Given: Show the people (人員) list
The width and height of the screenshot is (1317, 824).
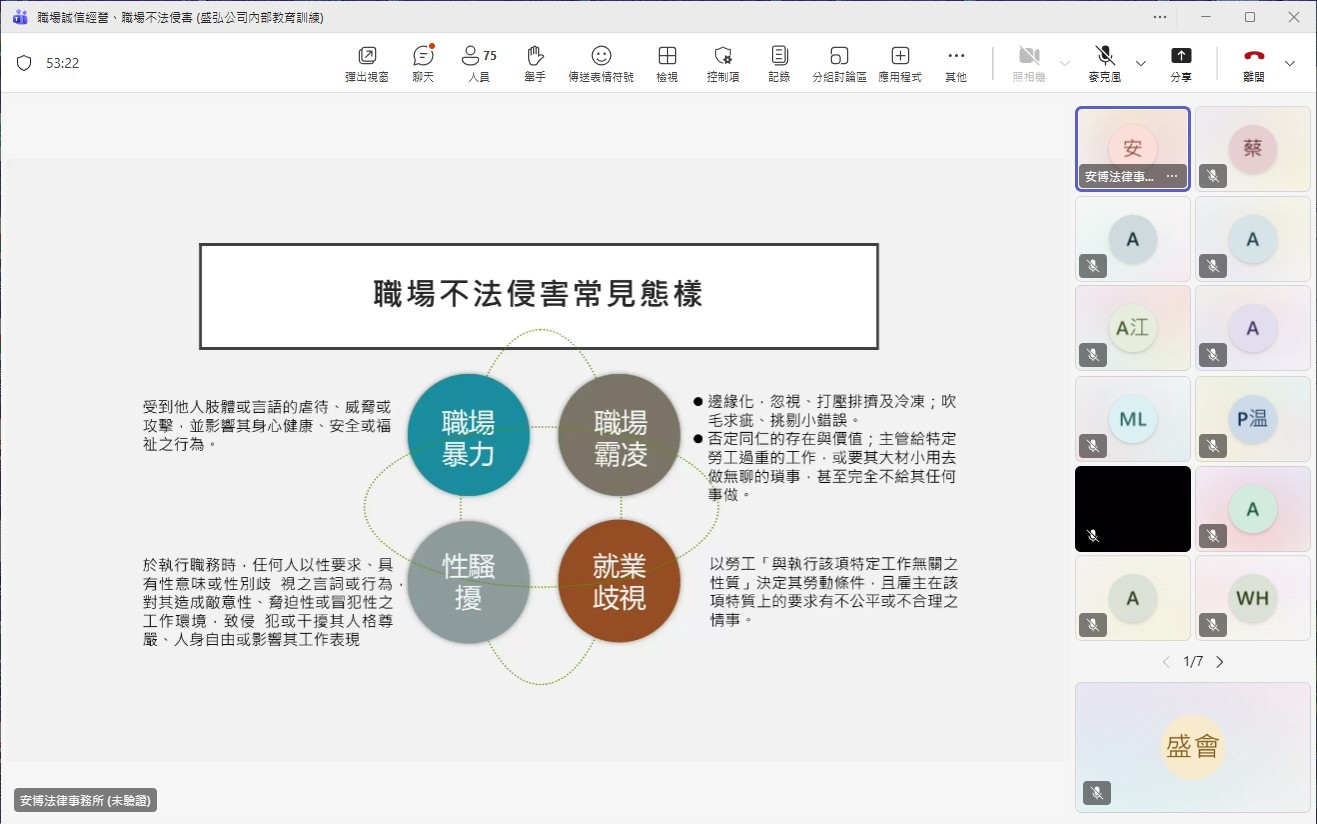Looking at the screenshot, I should [478, 63].
